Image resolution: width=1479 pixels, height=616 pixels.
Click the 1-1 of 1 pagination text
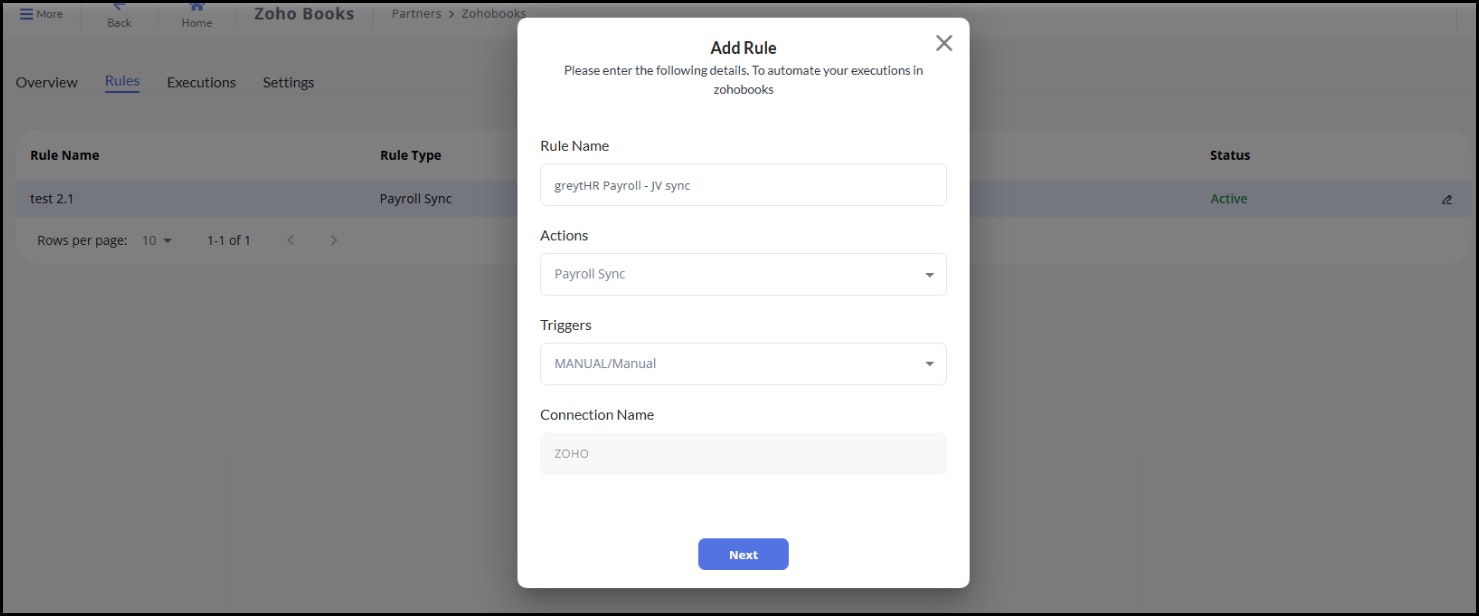(229, 240)
